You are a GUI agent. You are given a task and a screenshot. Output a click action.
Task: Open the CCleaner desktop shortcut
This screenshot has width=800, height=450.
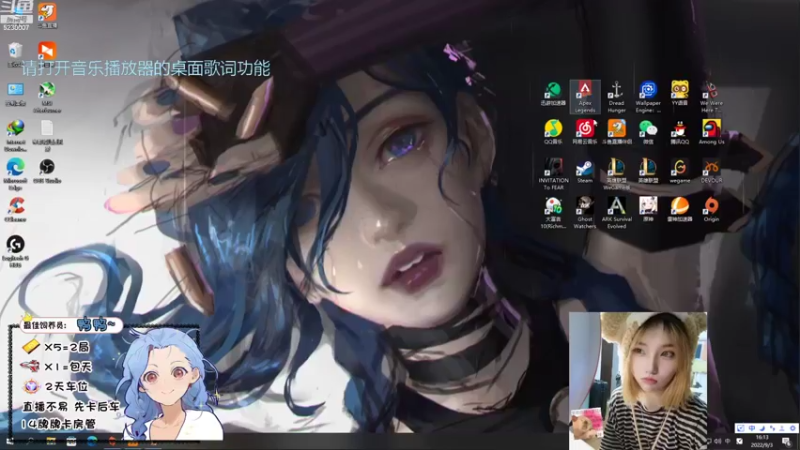pyautogui.click(x=15, y=210)
